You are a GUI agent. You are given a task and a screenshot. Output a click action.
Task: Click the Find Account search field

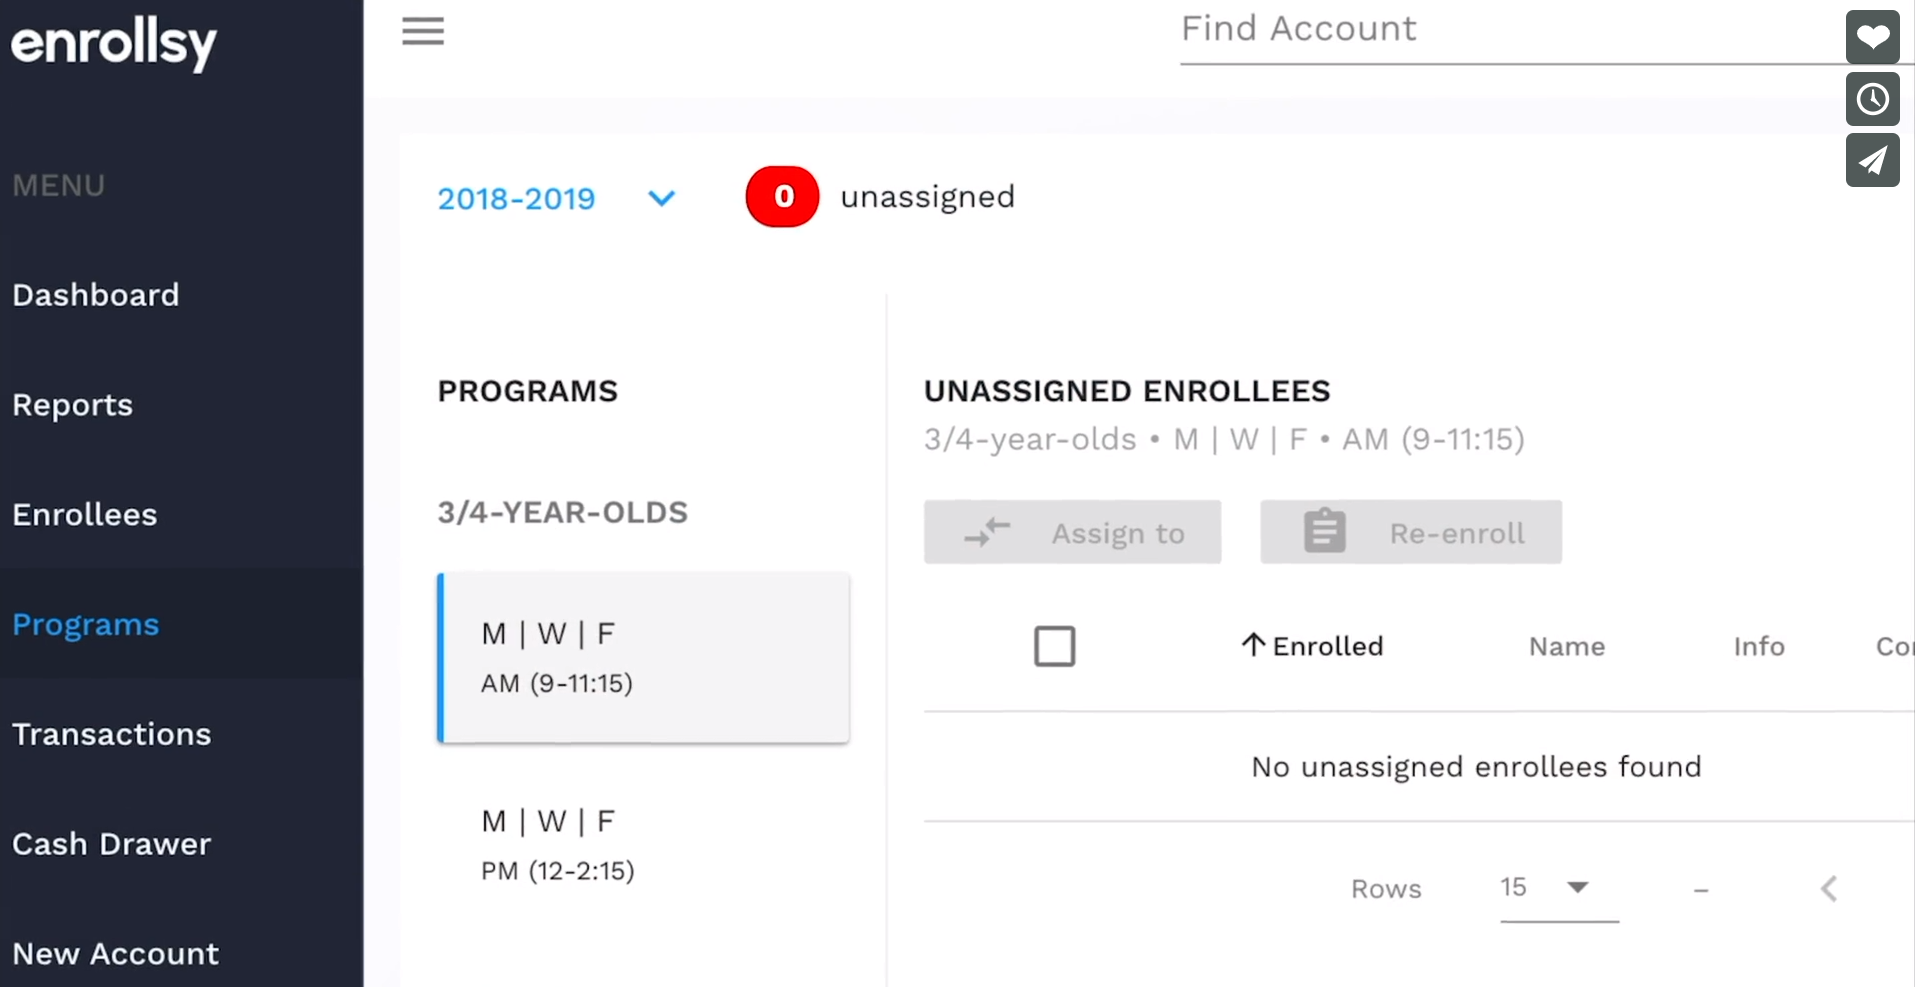[1400, 29]
